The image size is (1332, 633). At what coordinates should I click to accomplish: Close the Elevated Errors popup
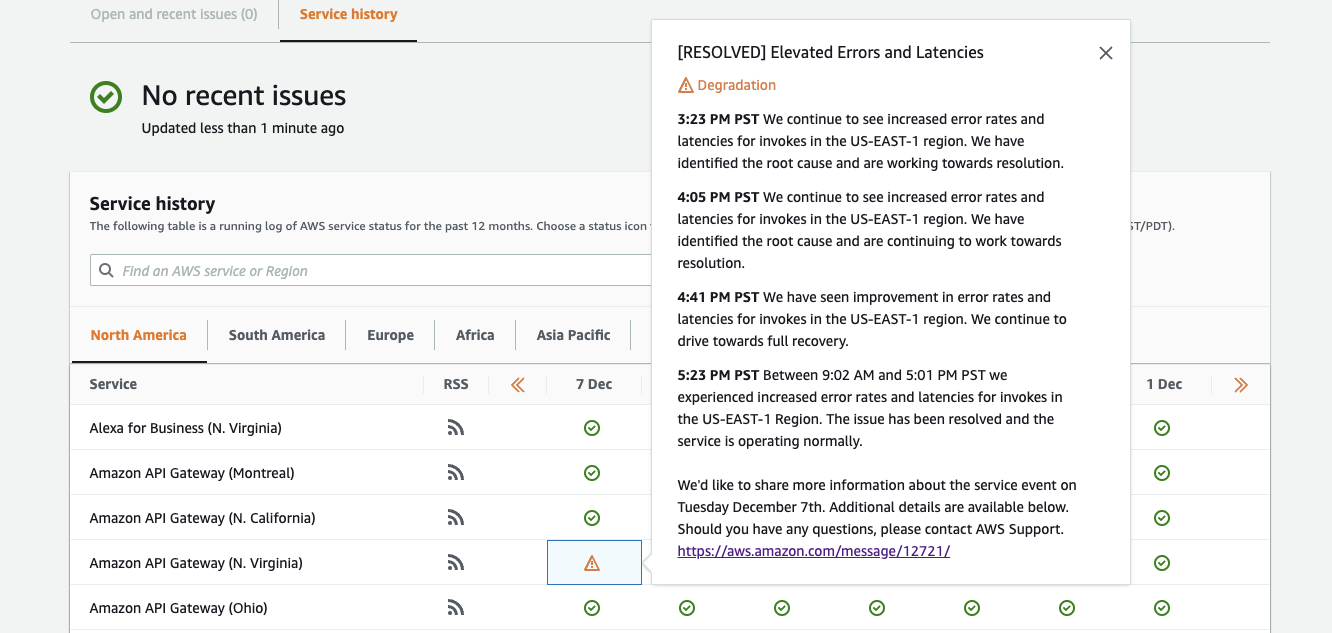click(x=1105, y=53)
